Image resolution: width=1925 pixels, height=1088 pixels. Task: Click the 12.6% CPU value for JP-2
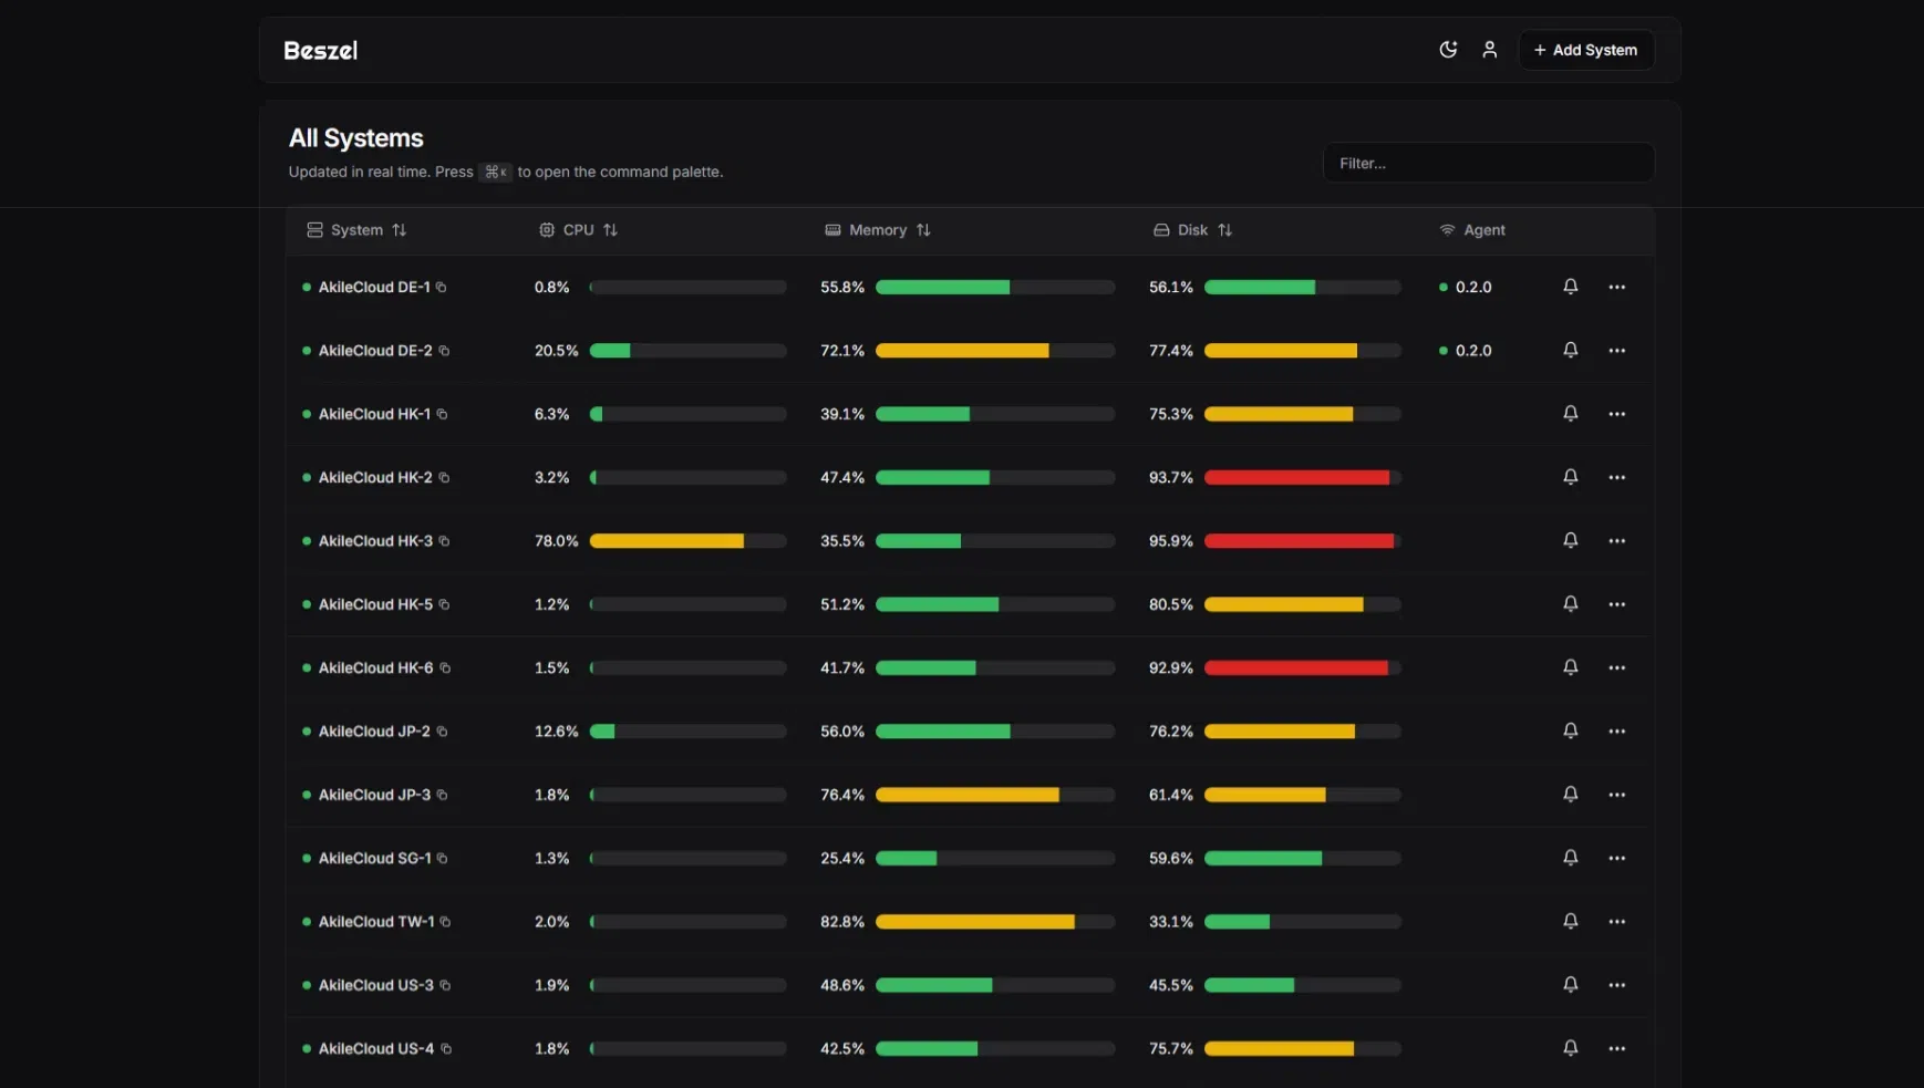coord(556,732)
